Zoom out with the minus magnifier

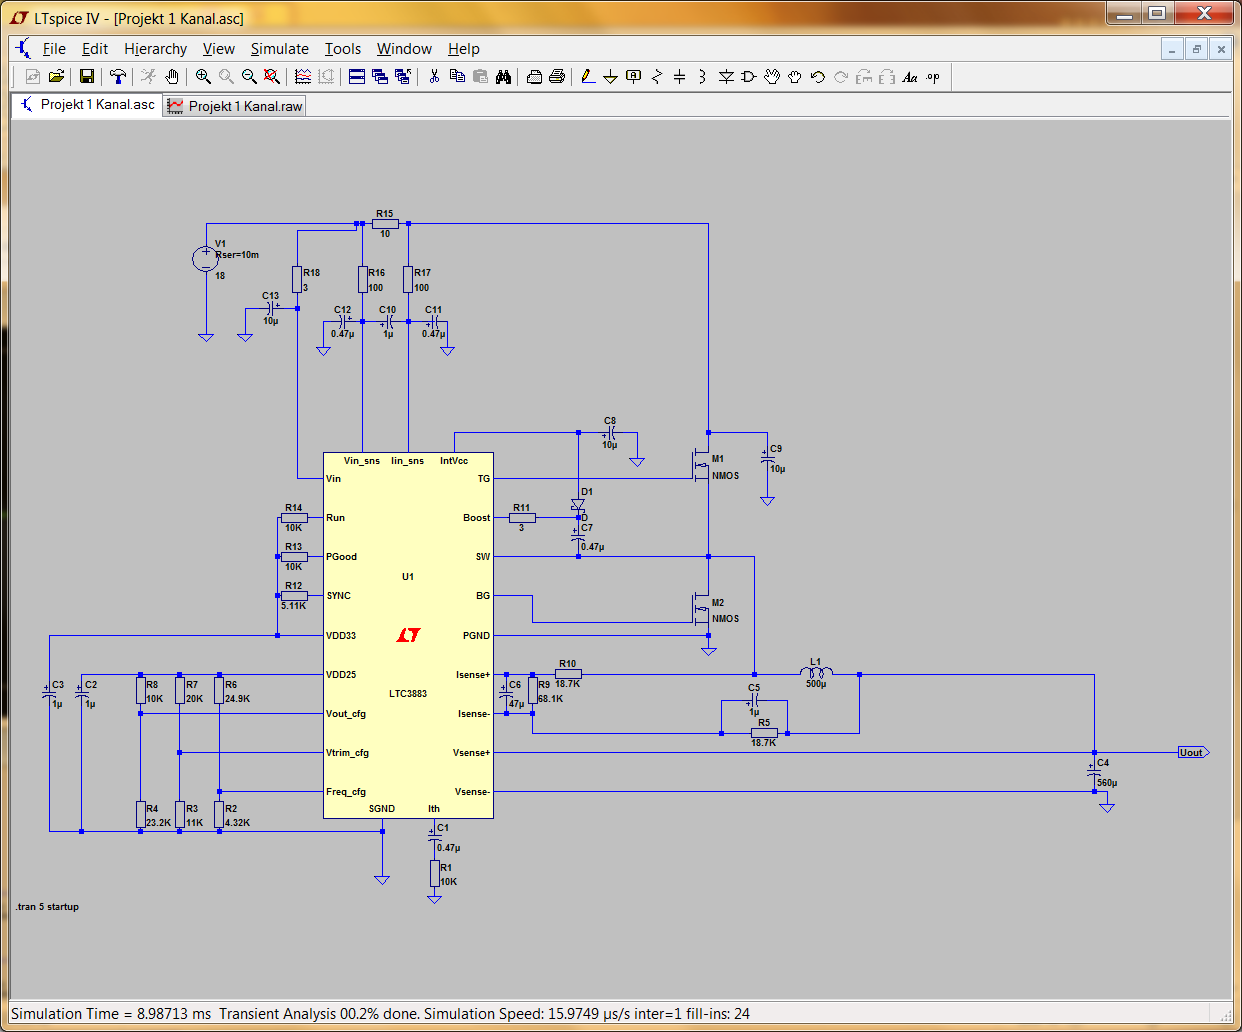[249, 77]
